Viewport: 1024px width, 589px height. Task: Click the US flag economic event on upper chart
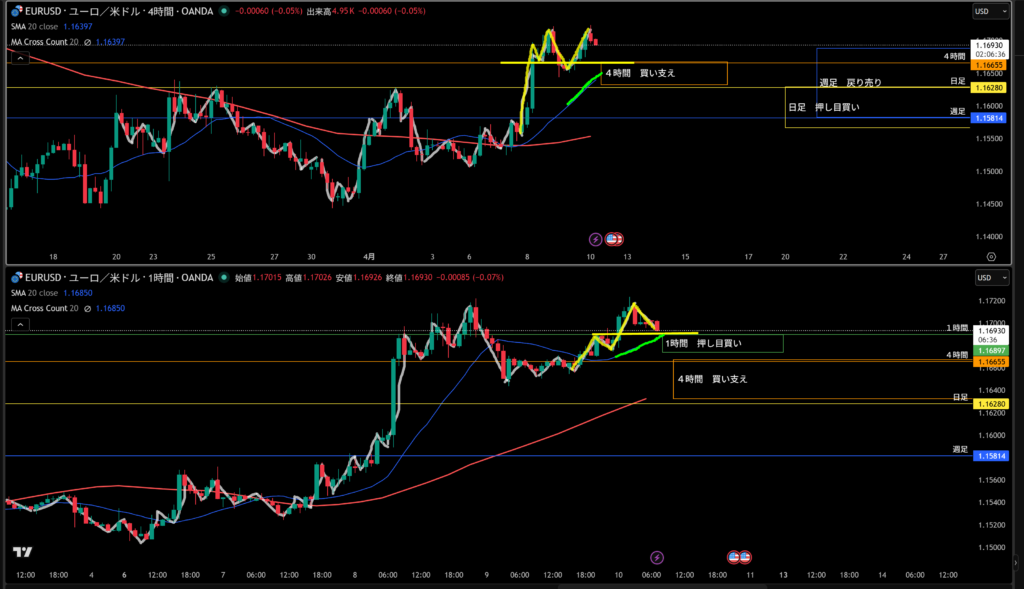[615, 239]
